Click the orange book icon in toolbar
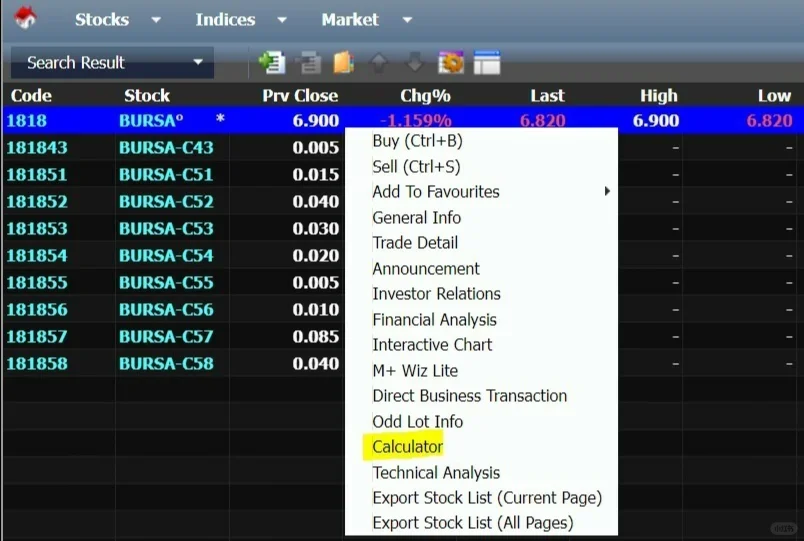804x541 pixels. (344, 63)
